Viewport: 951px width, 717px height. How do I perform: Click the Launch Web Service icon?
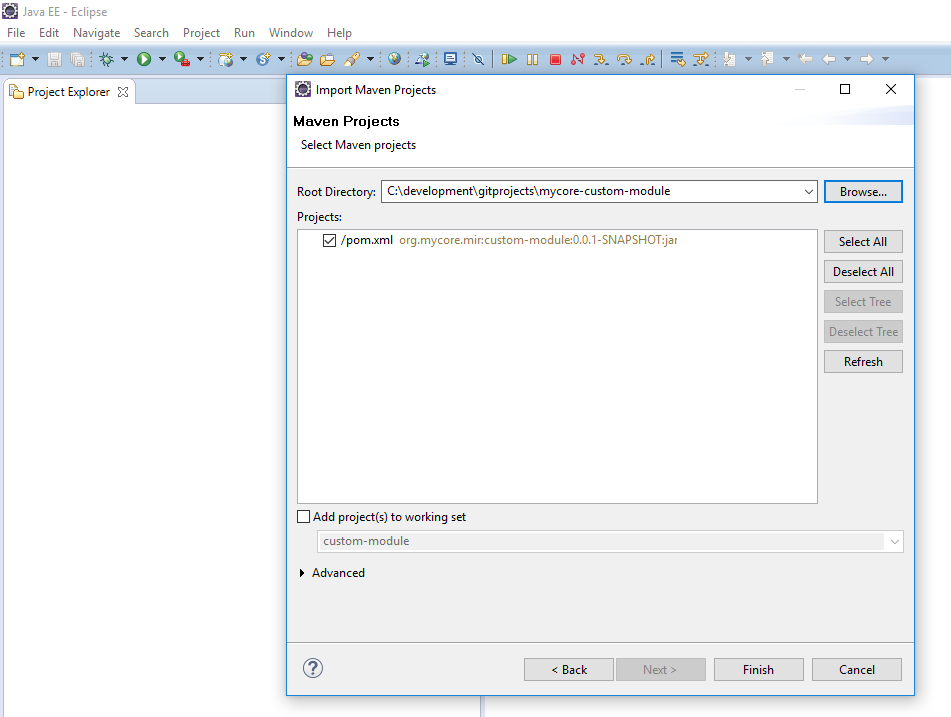(x=423, y=59)
